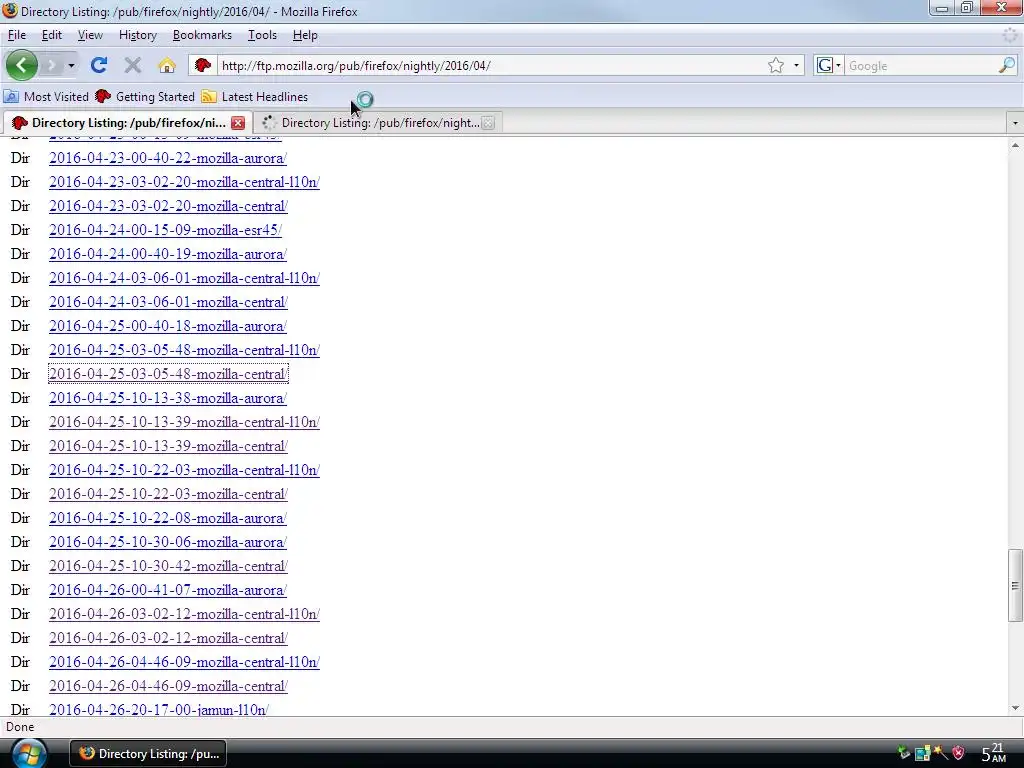Image resolution: width=1024 pixels, height=768 pixels.
Task: Click the taskbar clock
Action: pyautogui.click(x=994, y=753)
